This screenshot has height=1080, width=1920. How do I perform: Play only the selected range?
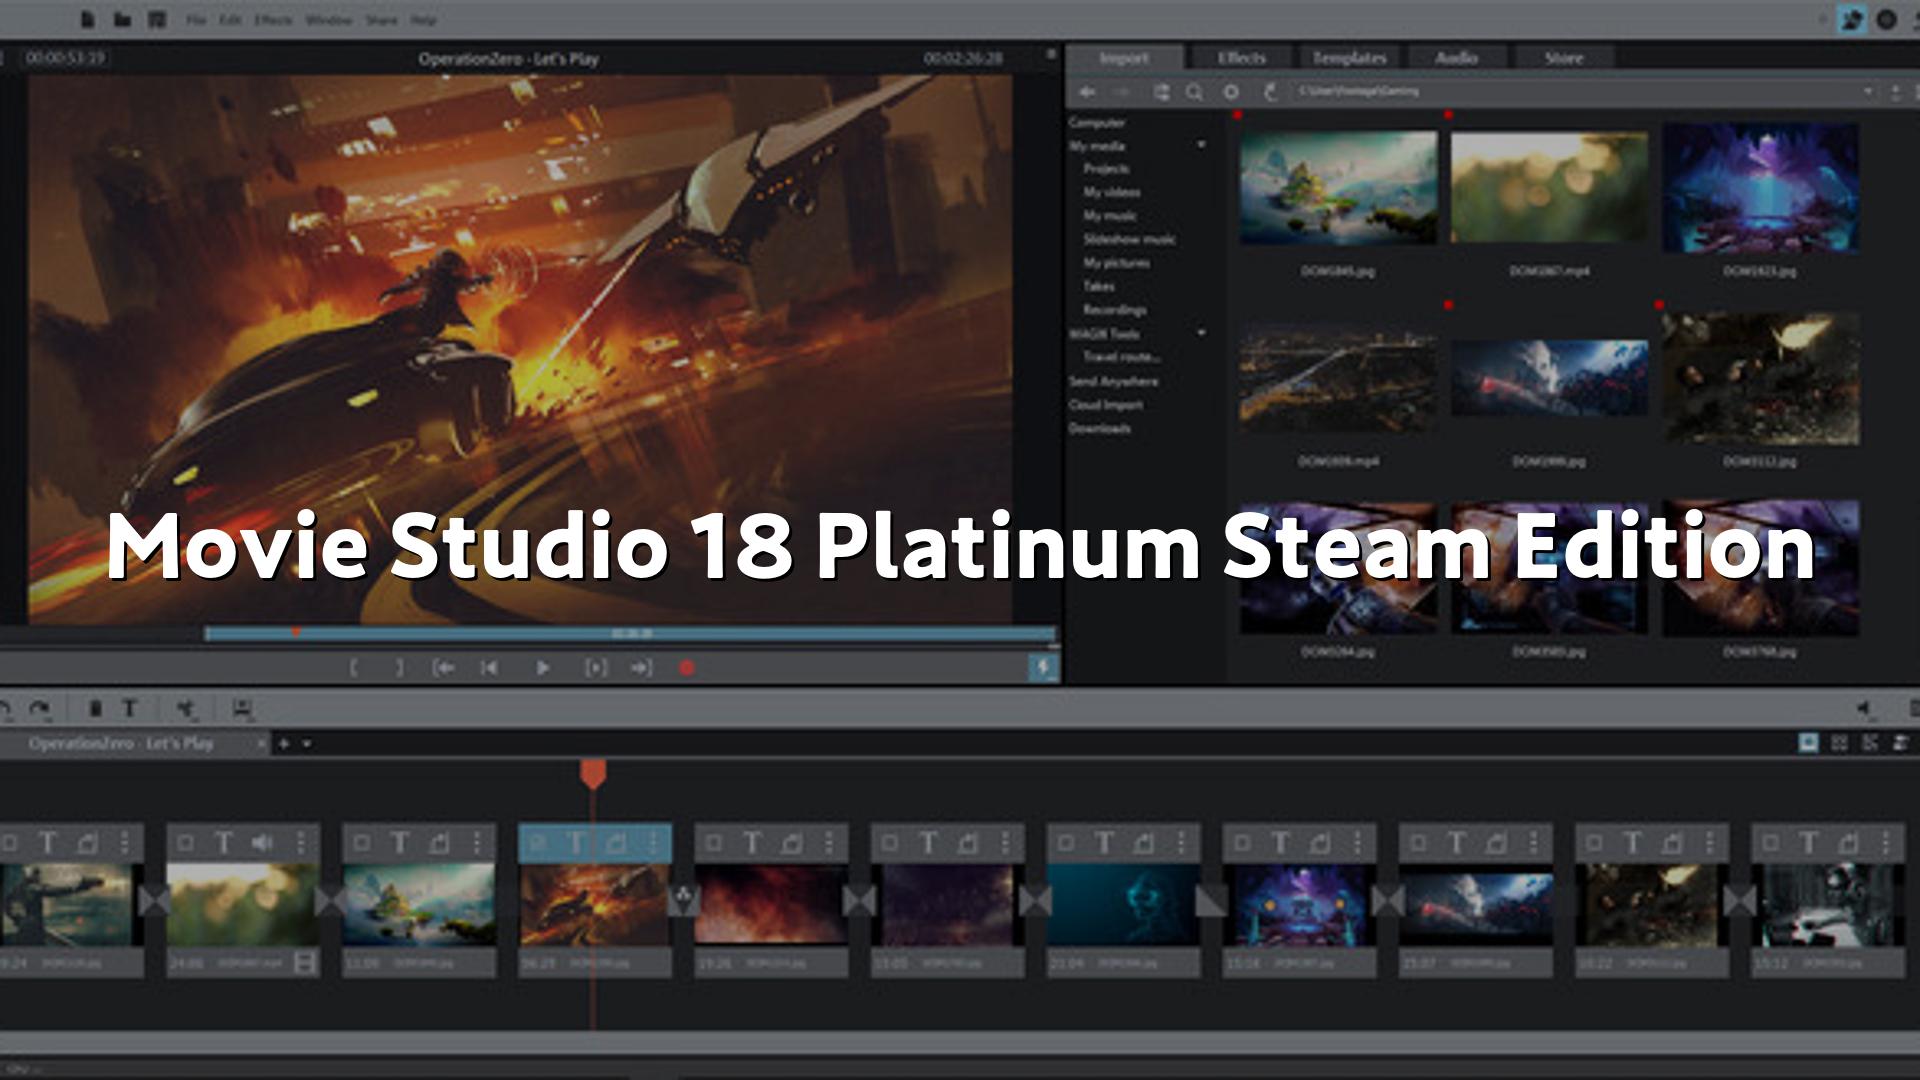[x=596, y=668]
